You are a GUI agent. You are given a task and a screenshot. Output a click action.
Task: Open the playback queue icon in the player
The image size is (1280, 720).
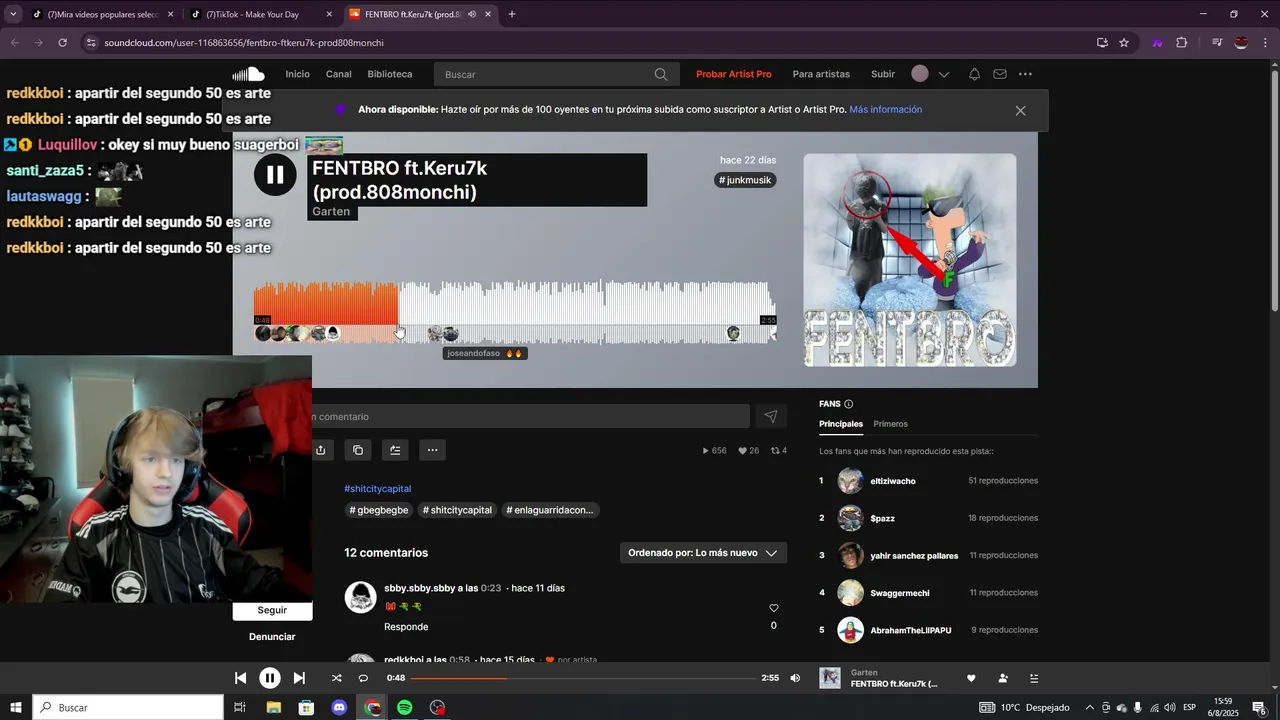(x=1034, y=678)
